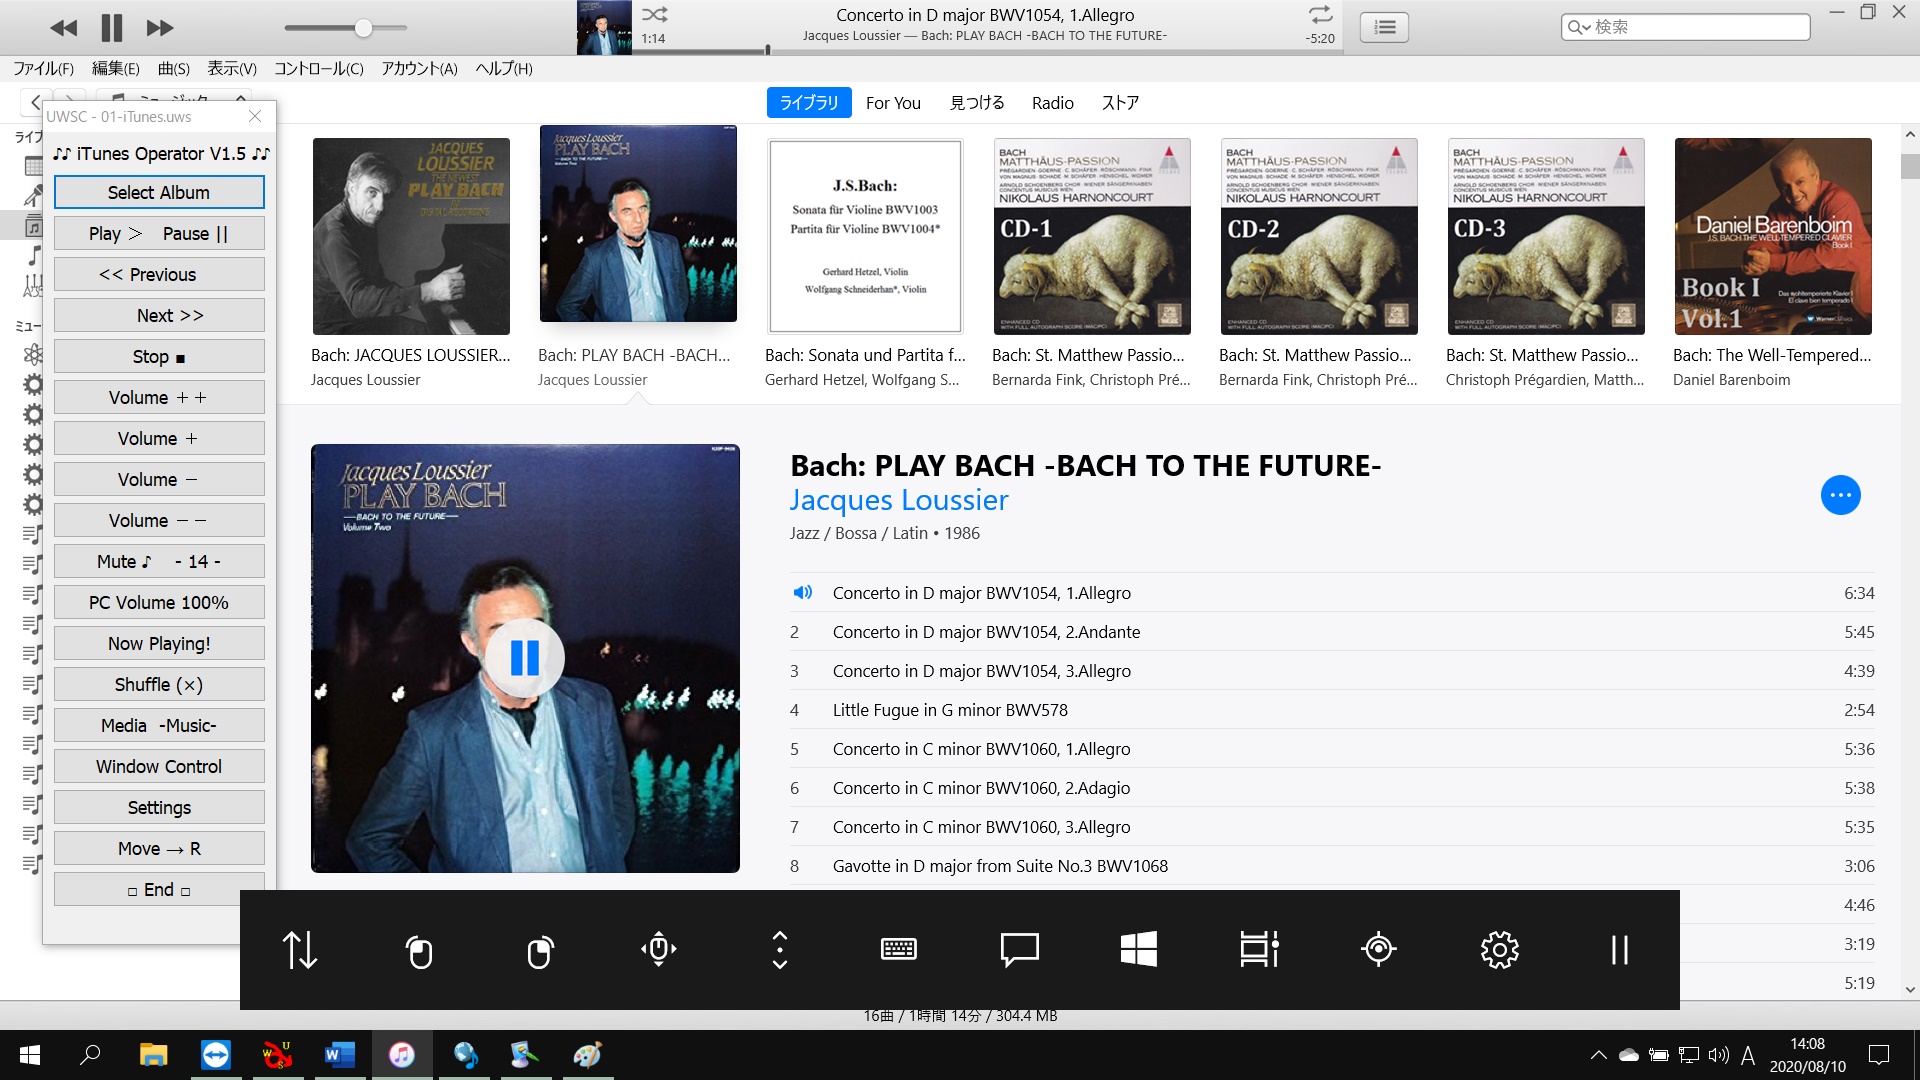Adjust the iTunes volume slider
Screen dimensions: 1920x1080
tap(345, 28)
